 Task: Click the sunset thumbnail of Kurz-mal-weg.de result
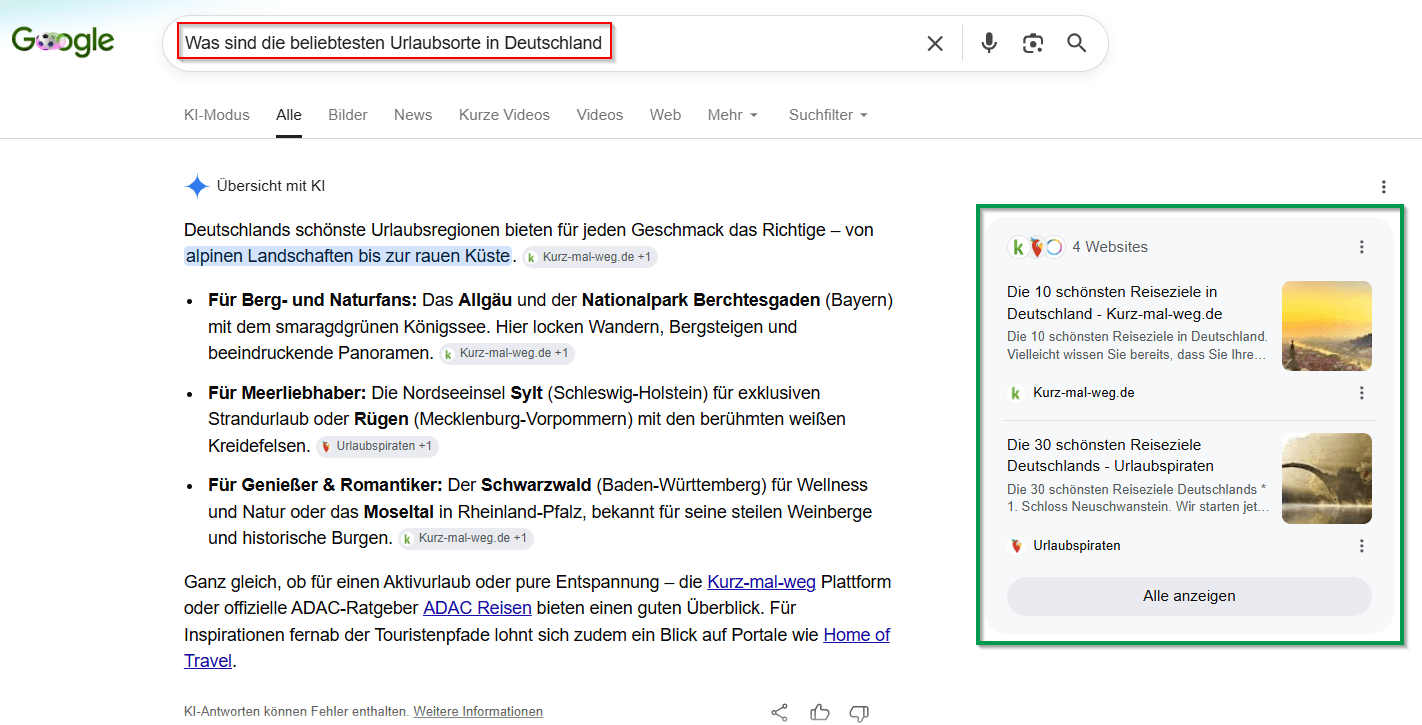pos(1327,326)
